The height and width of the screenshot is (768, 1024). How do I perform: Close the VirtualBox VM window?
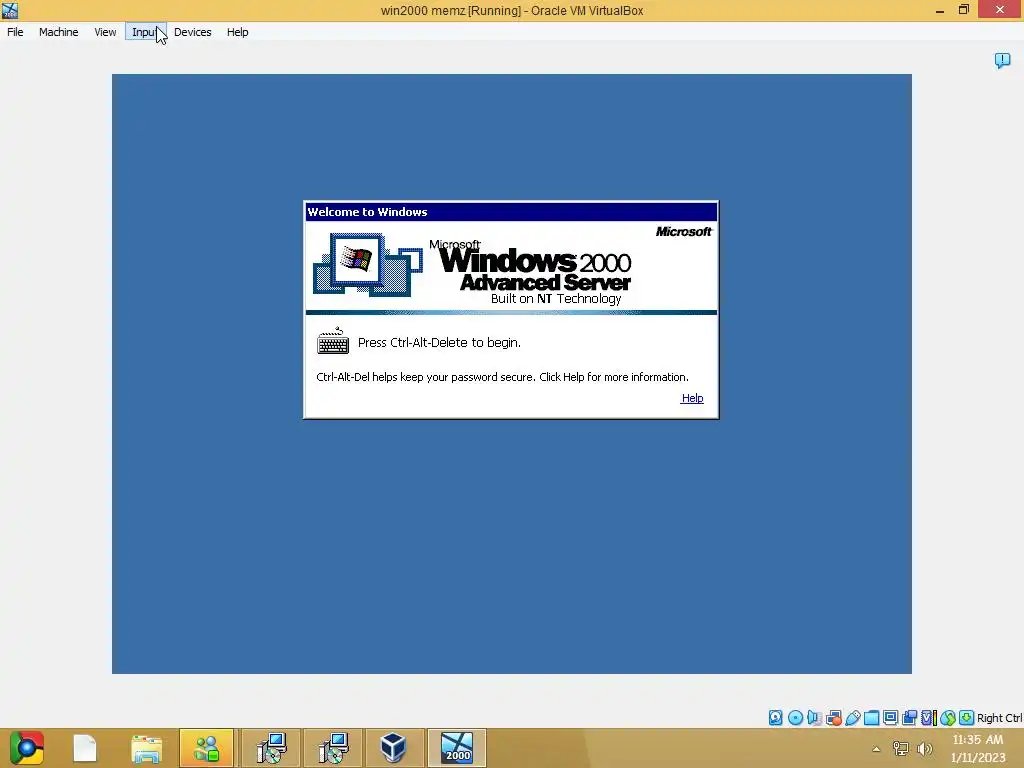(1000, 10)
